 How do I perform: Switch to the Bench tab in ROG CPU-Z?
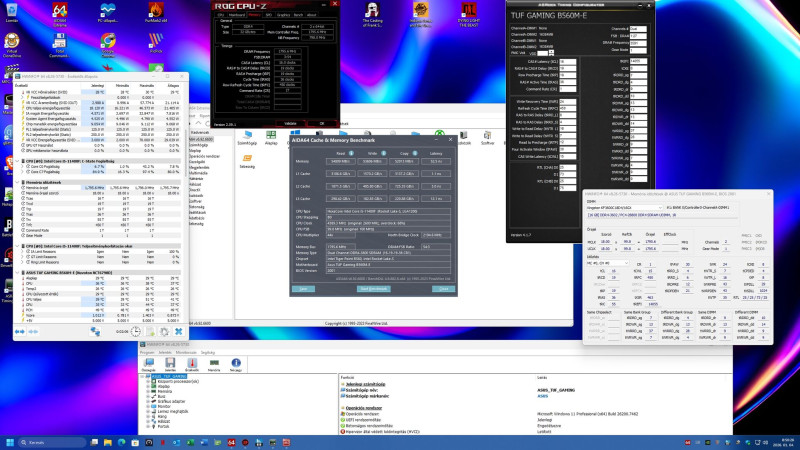(x=298, y=15)
